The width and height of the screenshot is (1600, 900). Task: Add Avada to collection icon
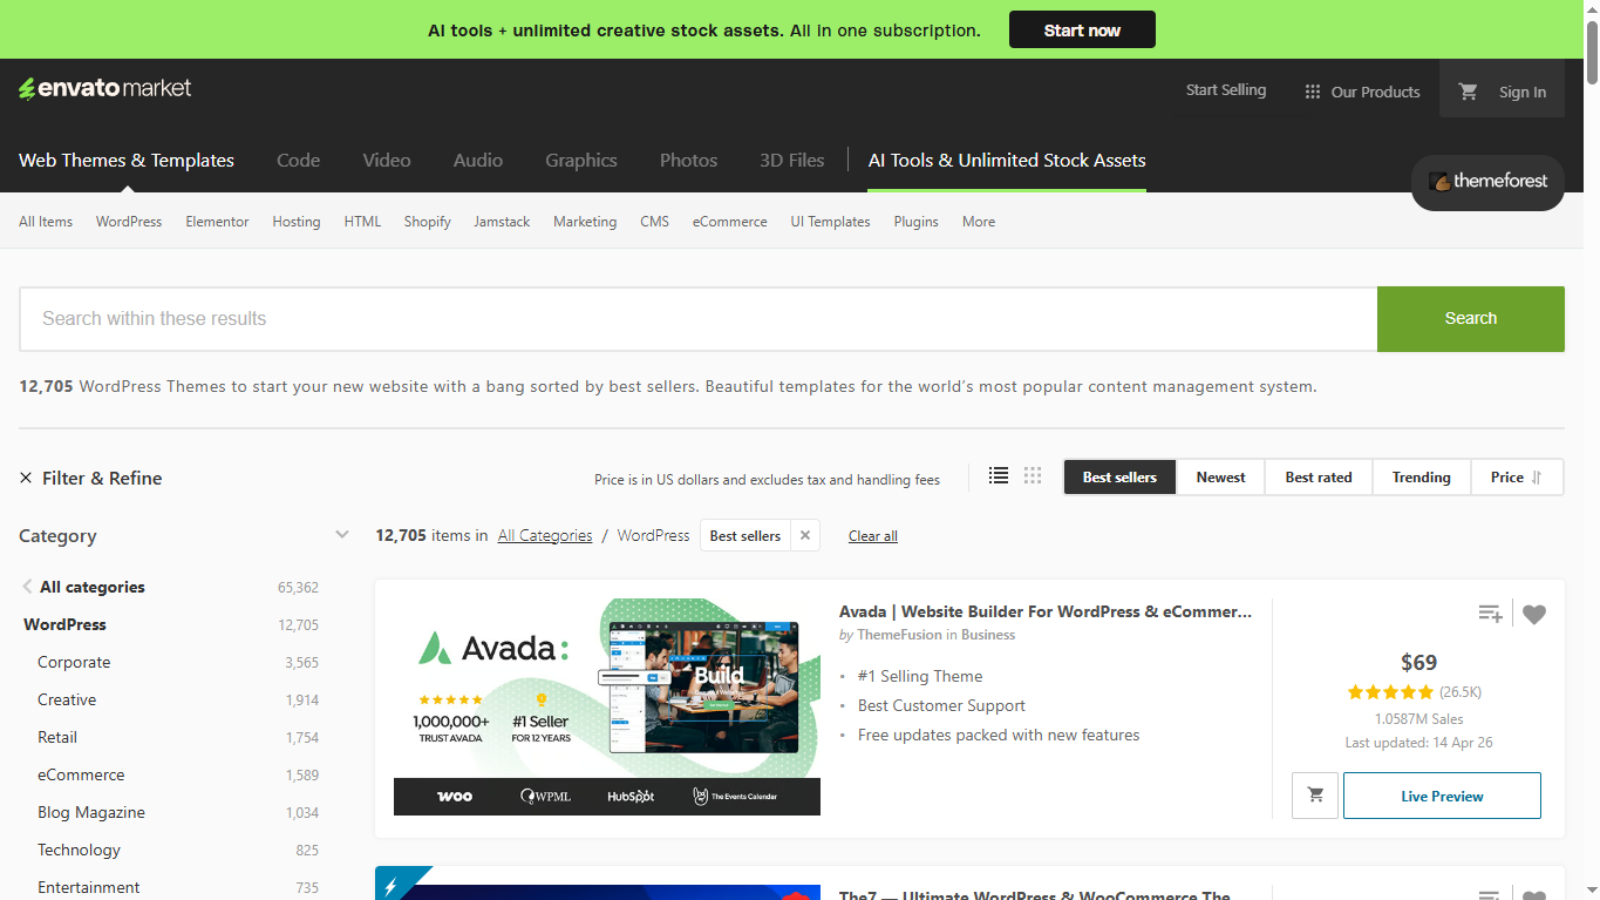[x=1490, y=614]
